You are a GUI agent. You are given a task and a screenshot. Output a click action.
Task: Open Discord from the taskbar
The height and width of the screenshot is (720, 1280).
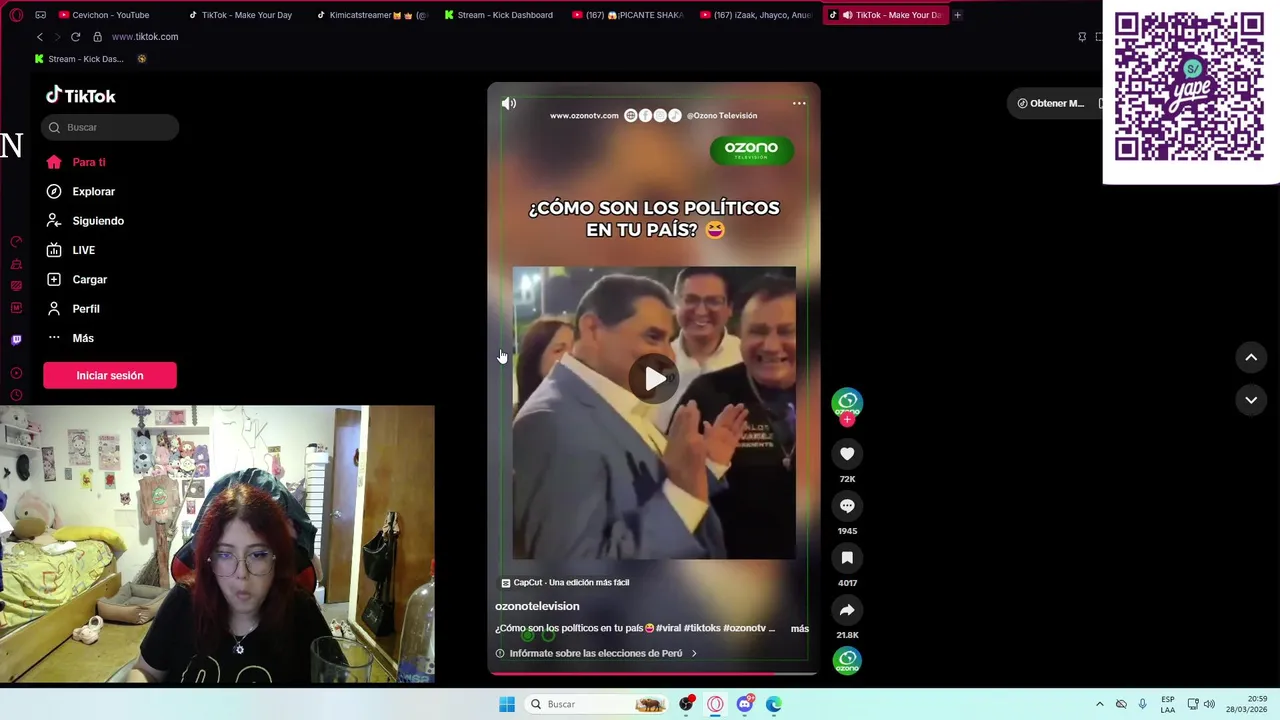coord(744,704)
